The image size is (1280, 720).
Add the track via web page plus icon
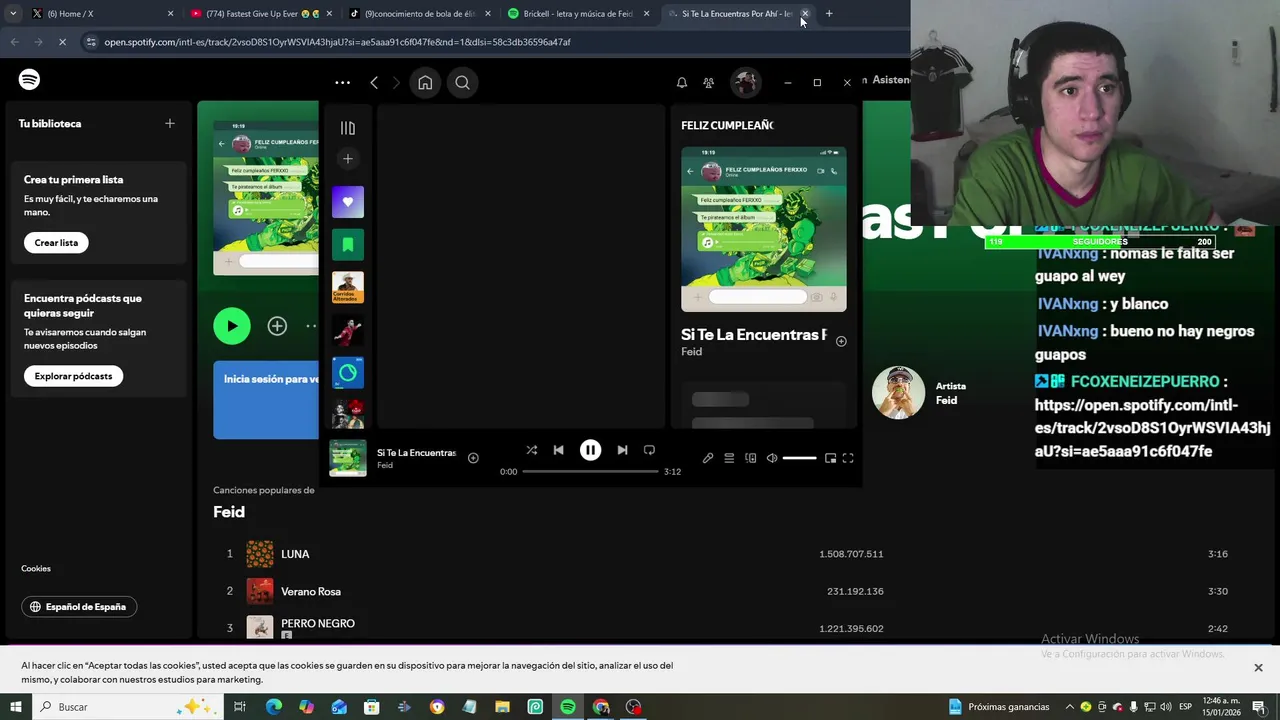(x=277, y=326)
